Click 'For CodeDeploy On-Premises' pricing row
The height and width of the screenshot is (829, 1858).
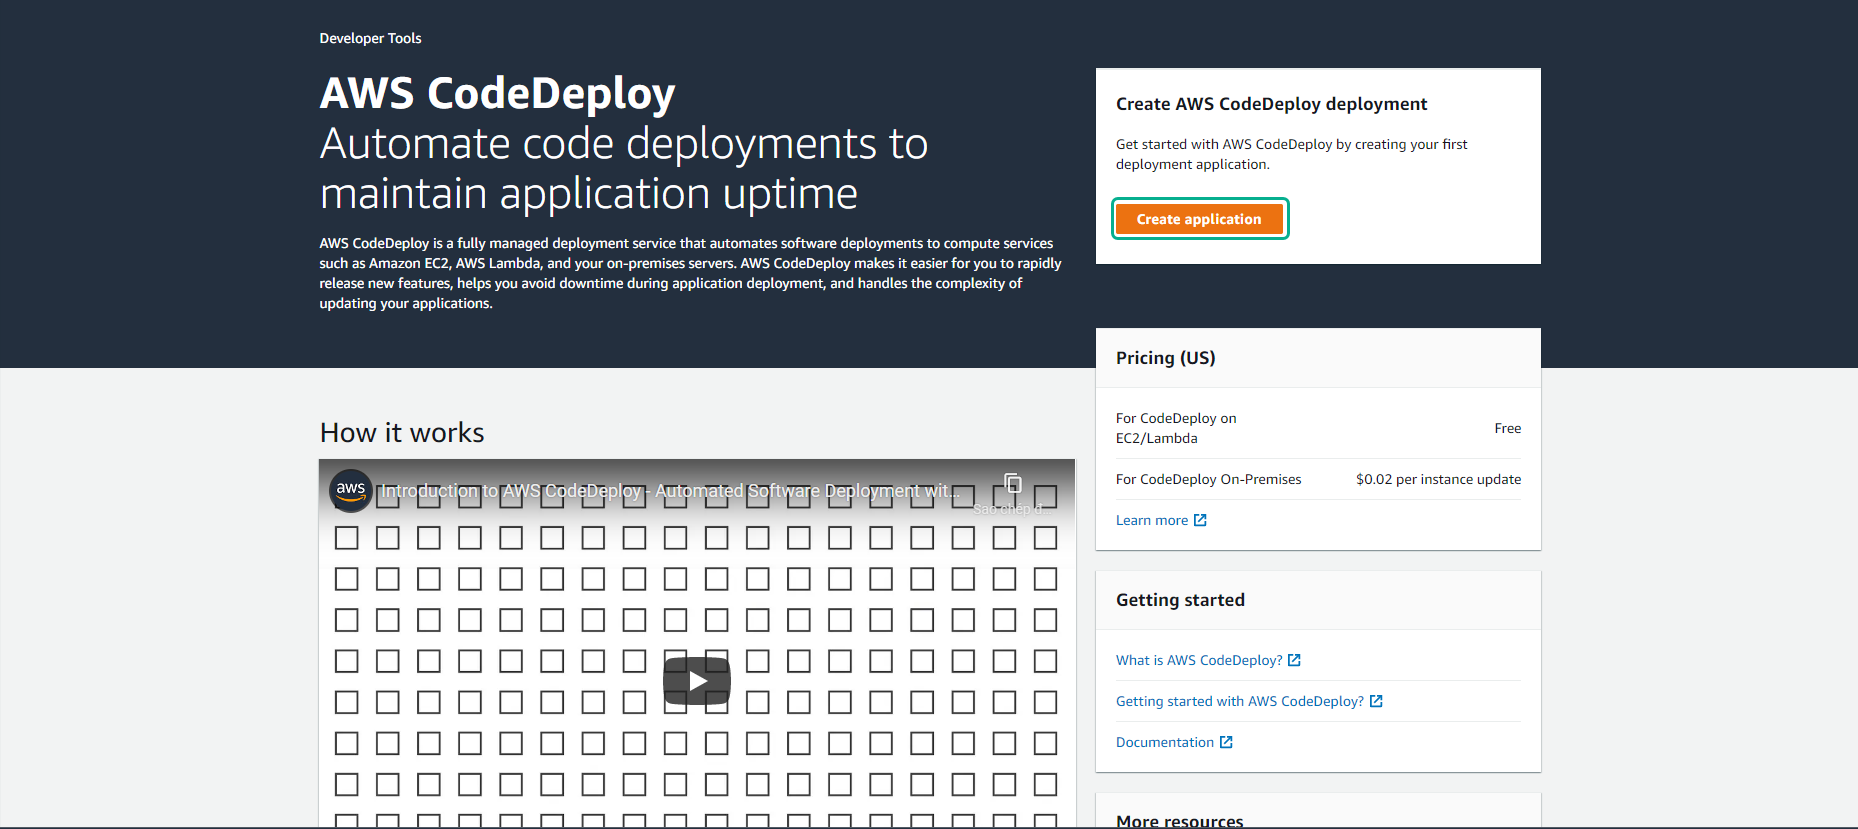1318,479
